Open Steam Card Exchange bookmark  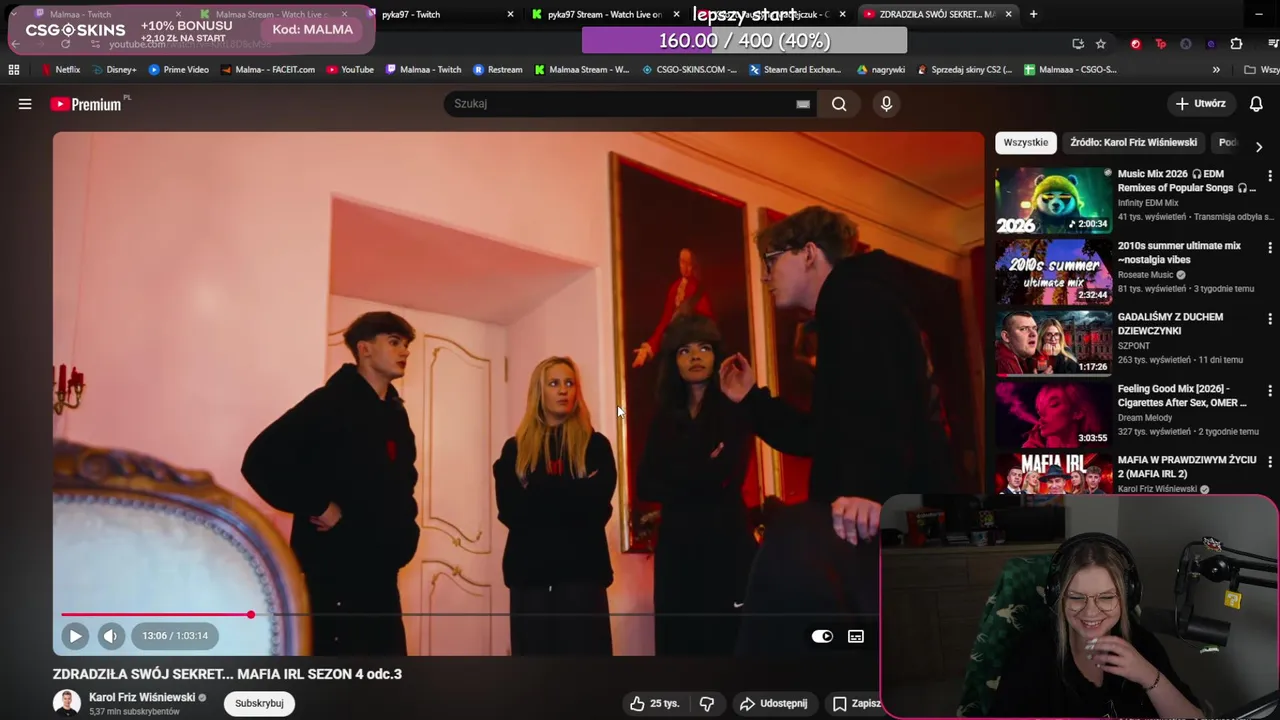[x=795, y=70]
